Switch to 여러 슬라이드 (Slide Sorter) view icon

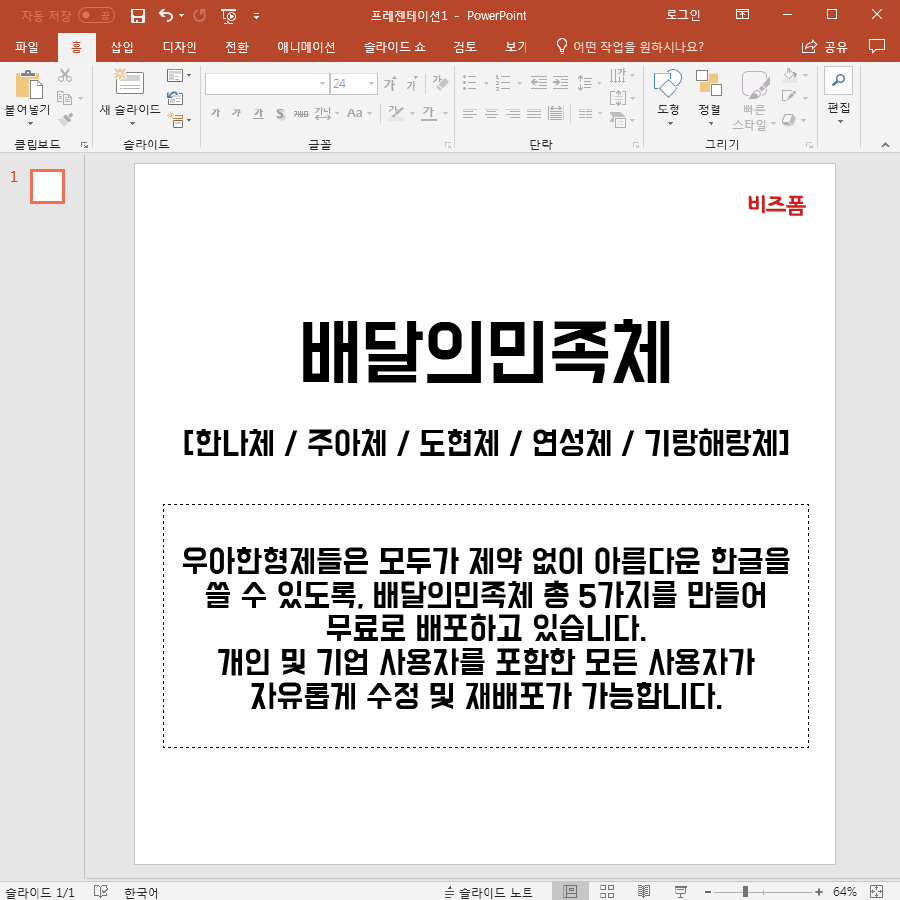tap(607, 890)
